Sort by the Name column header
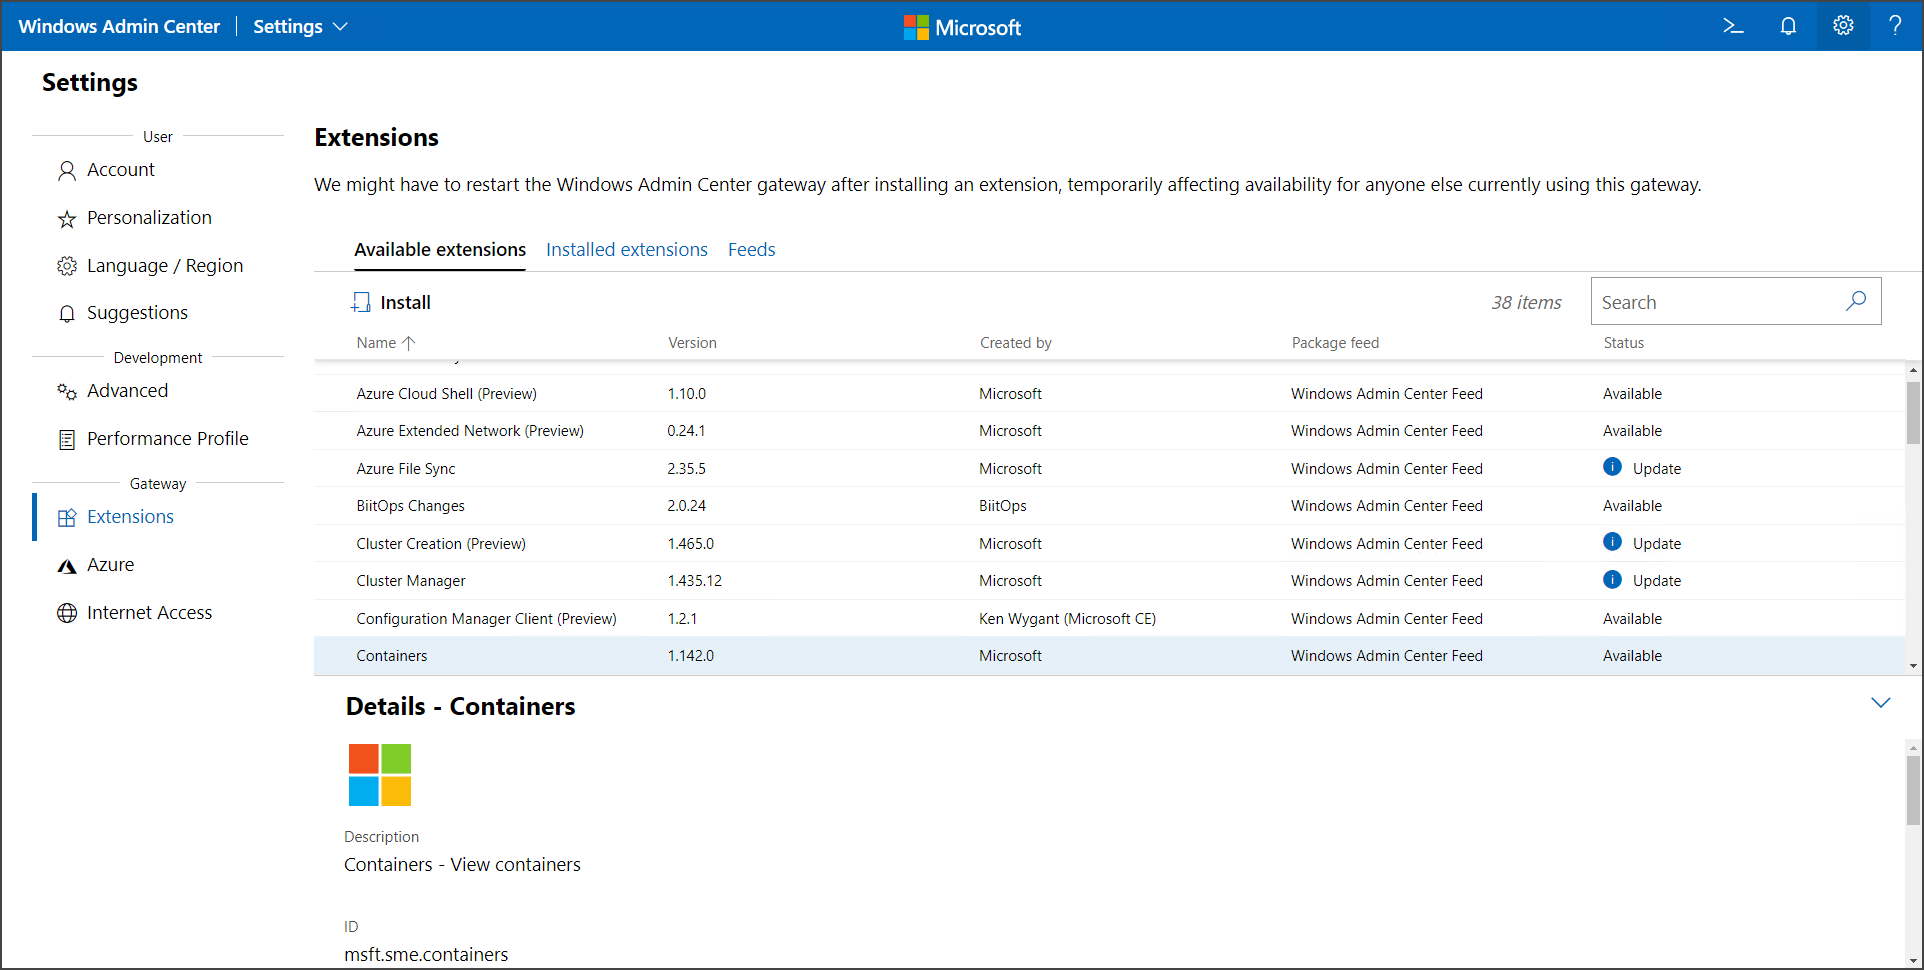The height and width of the screenshot is (970, 1924). click(377, 343)
